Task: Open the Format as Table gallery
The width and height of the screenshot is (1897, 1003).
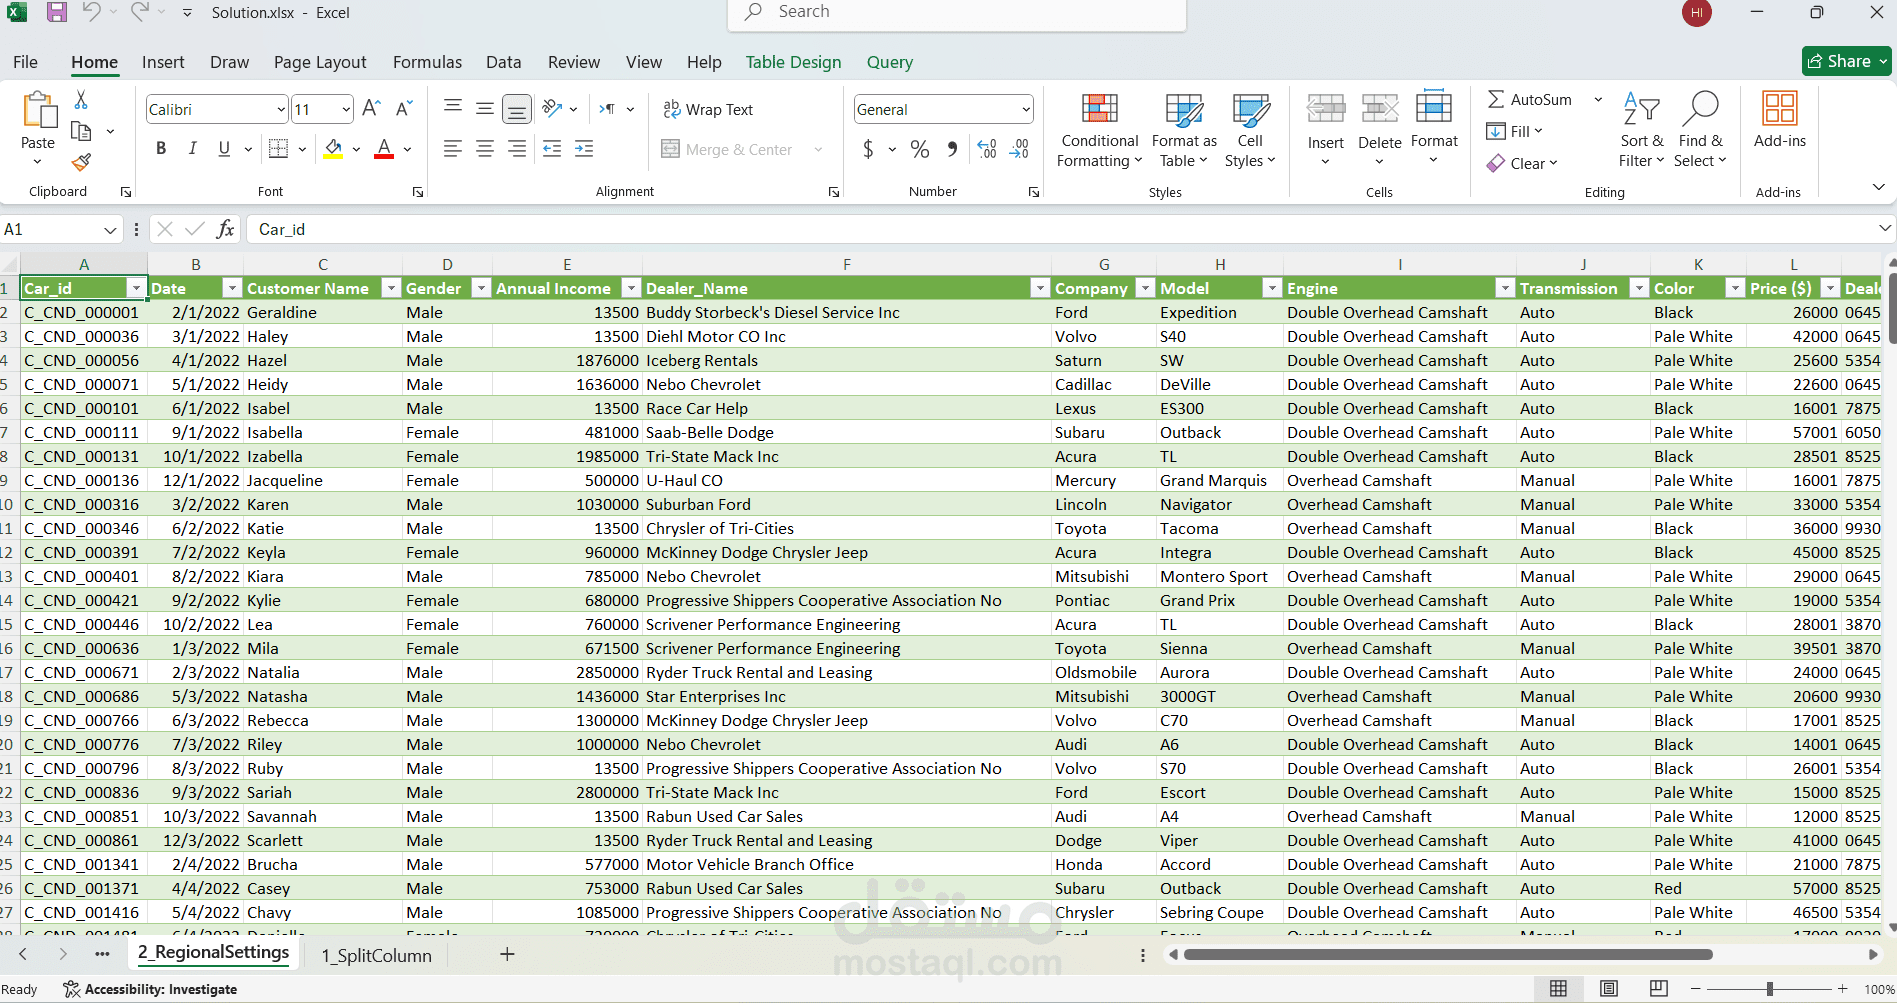Action: pos(1184,130)
